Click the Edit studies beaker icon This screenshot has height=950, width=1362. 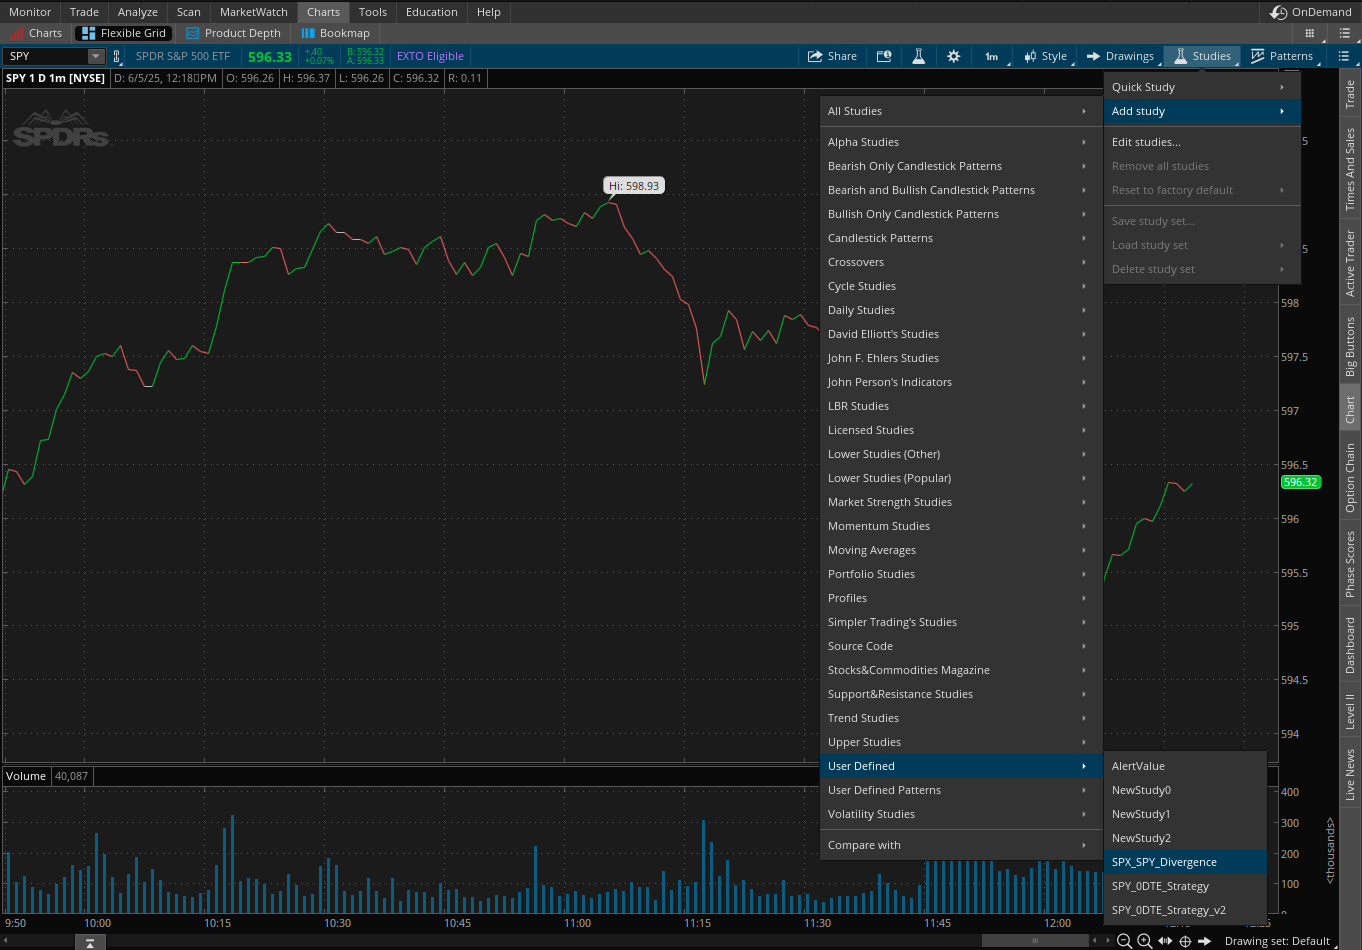click(918, 56)
